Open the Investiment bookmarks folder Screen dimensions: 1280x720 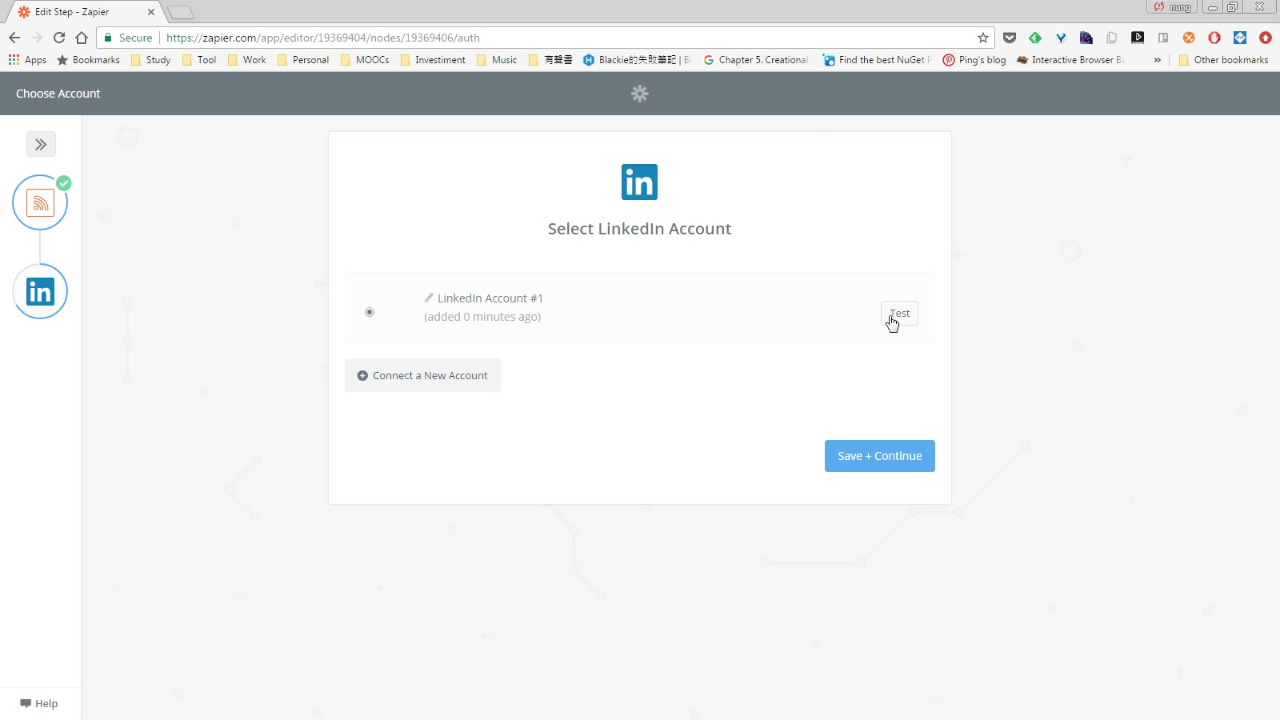[433, 60]
